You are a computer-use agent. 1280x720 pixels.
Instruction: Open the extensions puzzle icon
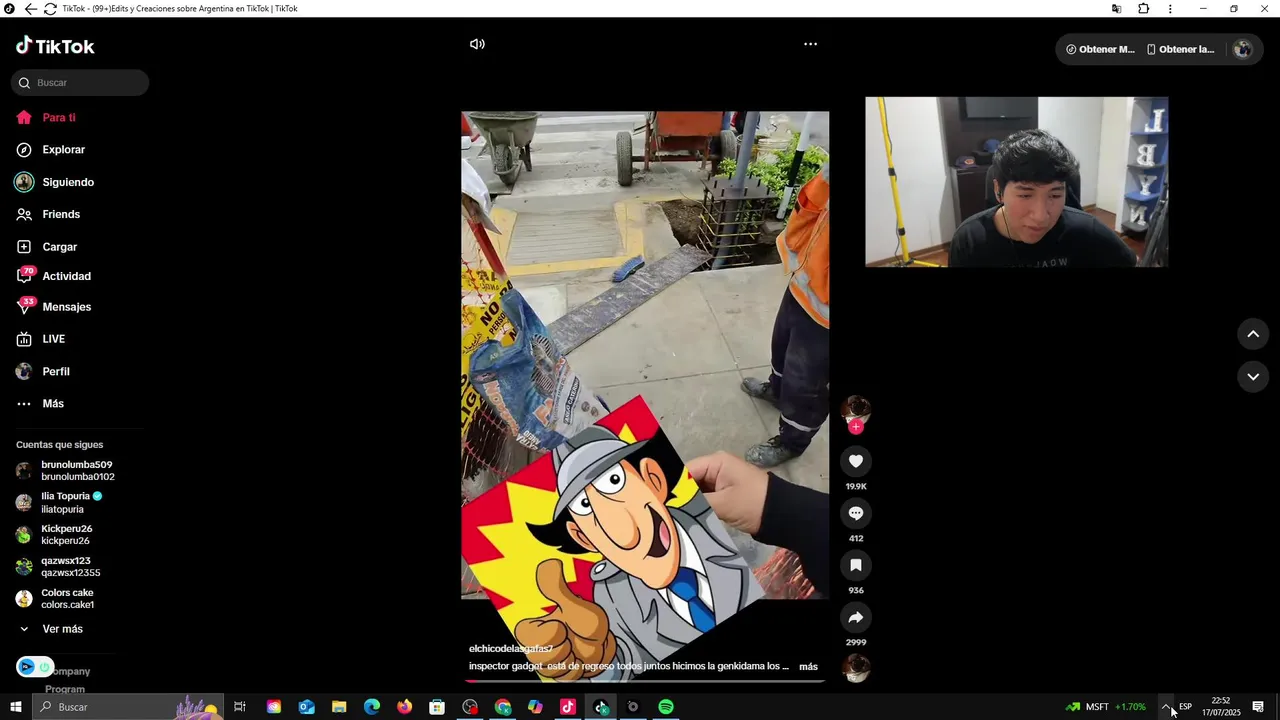point(1143,9)
